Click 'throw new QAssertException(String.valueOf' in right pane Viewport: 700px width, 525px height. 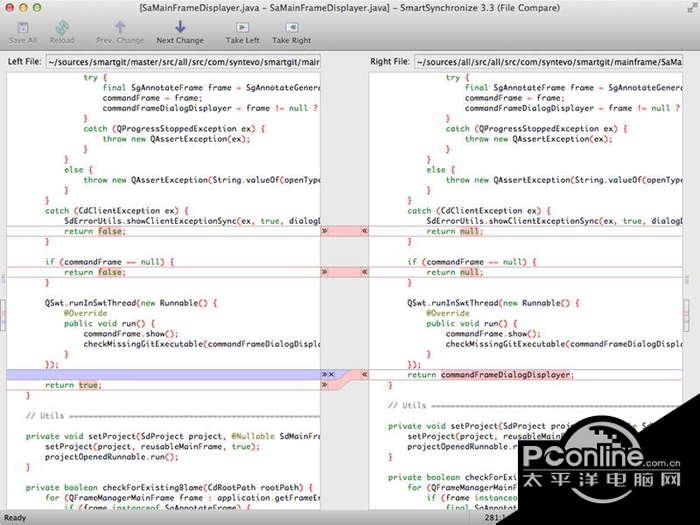pos(564,180)
